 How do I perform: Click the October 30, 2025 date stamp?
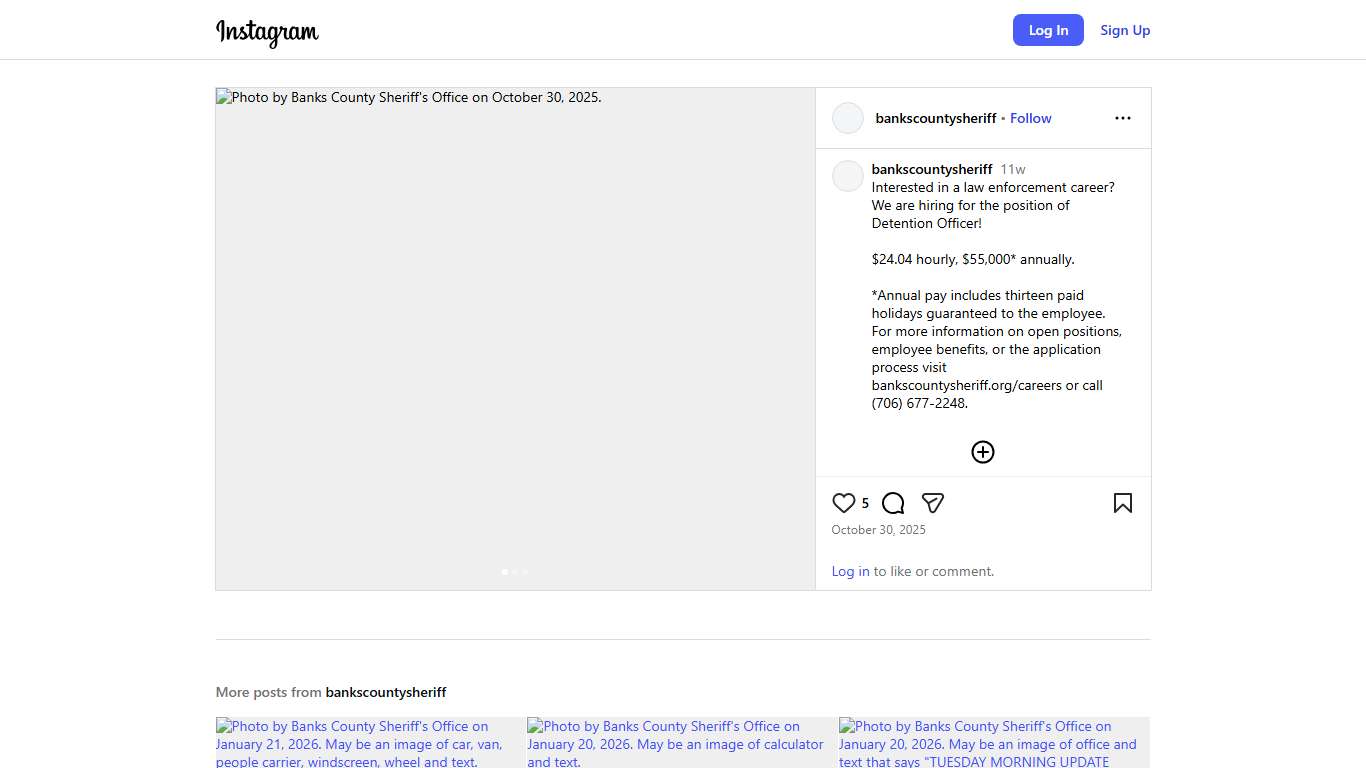(x=878, y=530)
